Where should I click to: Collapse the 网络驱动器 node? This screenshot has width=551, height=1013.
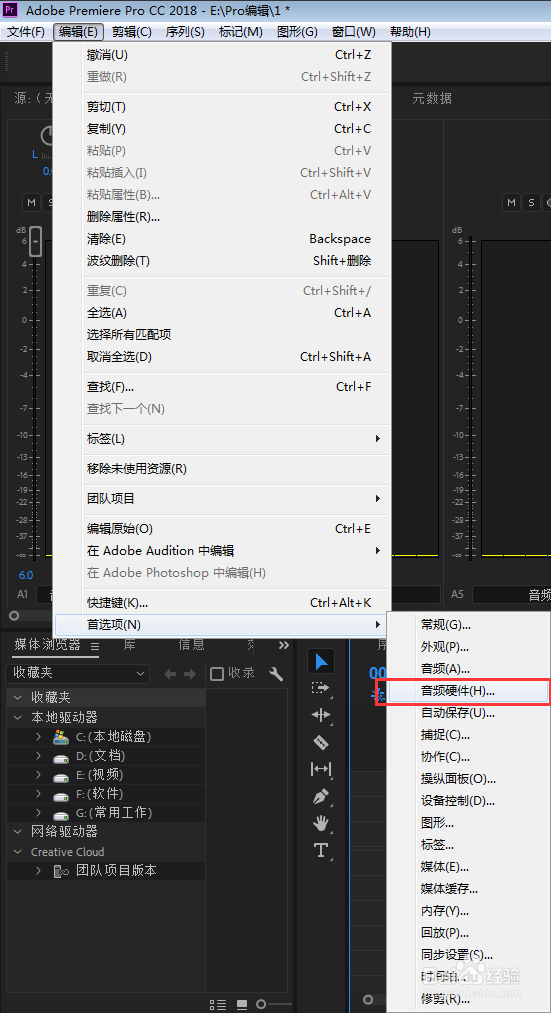[17, 831]
